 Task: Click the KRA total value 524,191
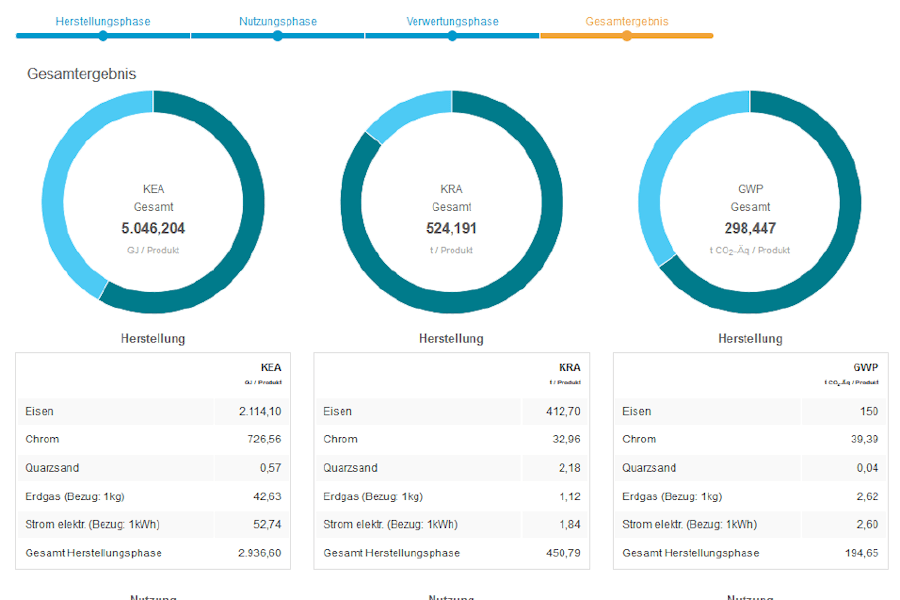(451, 228)
